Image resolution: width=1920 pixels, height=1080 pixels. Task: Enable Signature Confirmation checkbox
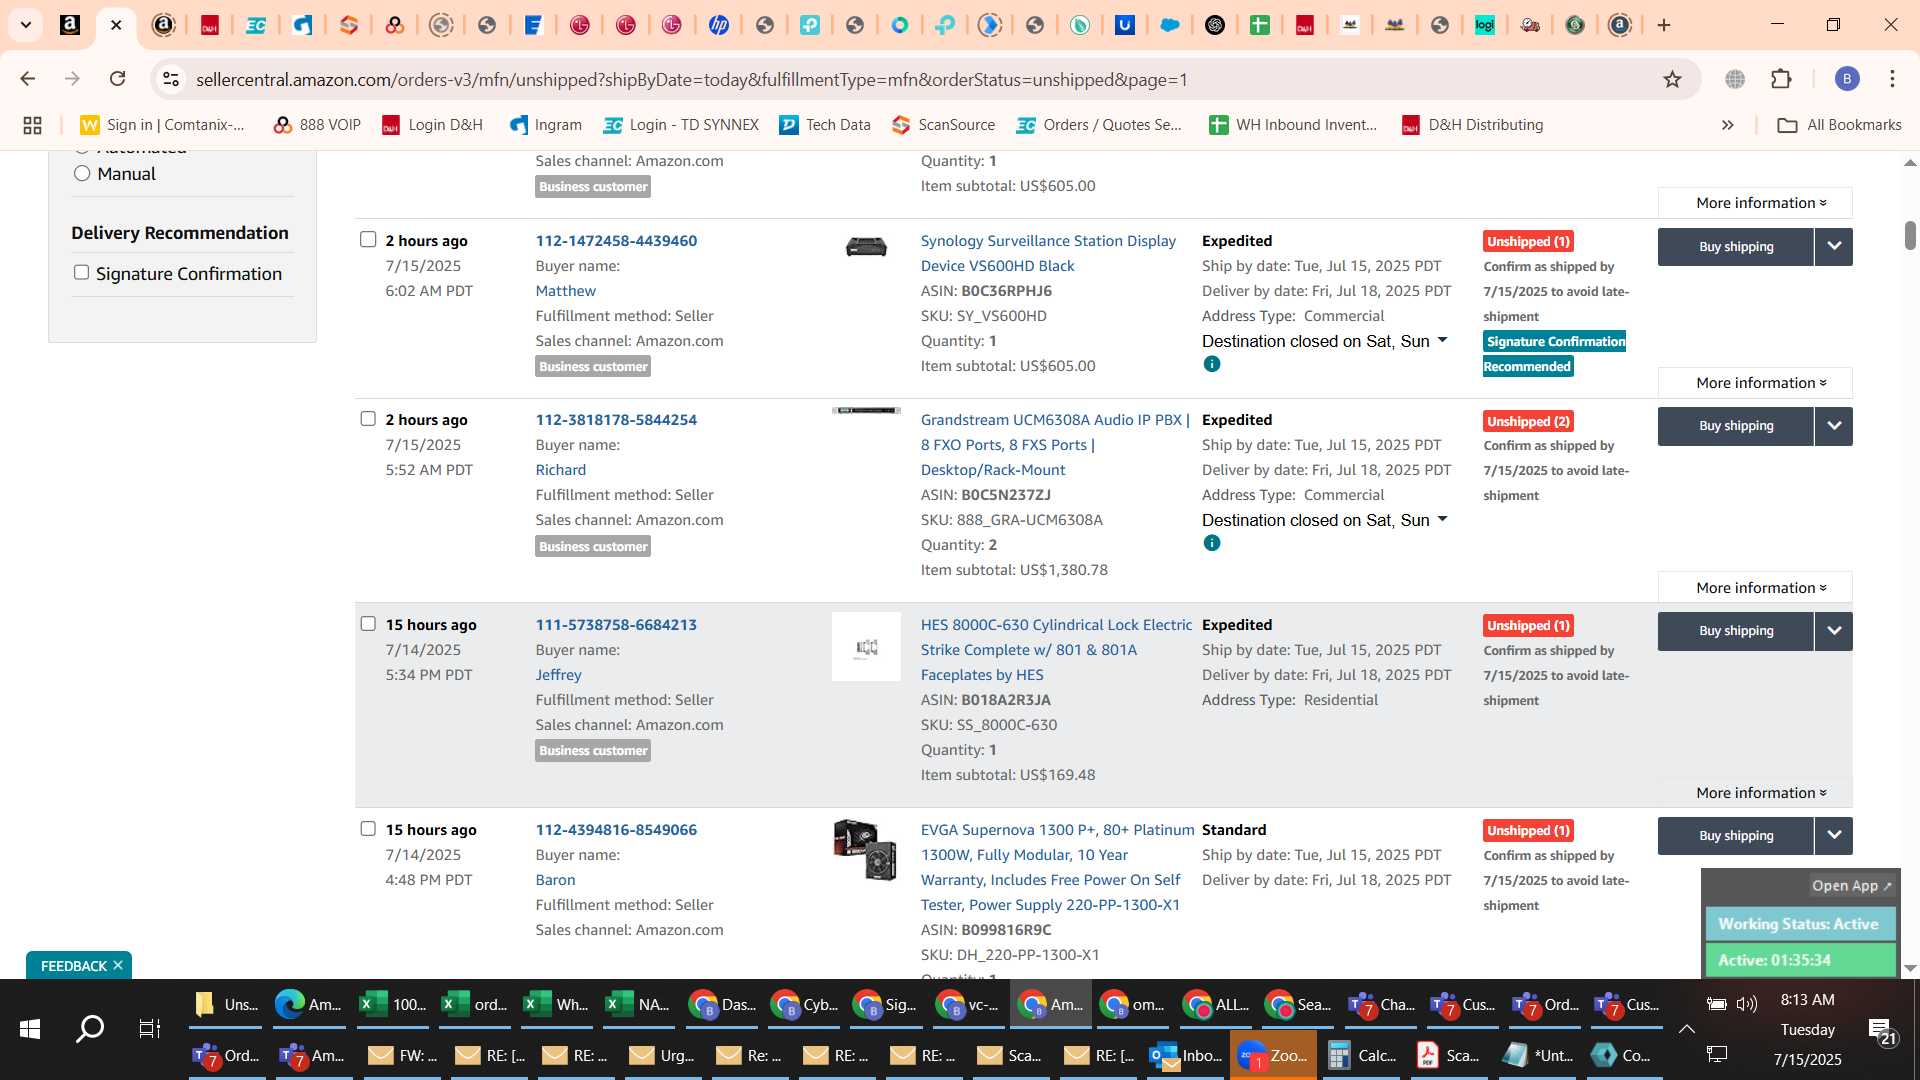tap(82, 273)
